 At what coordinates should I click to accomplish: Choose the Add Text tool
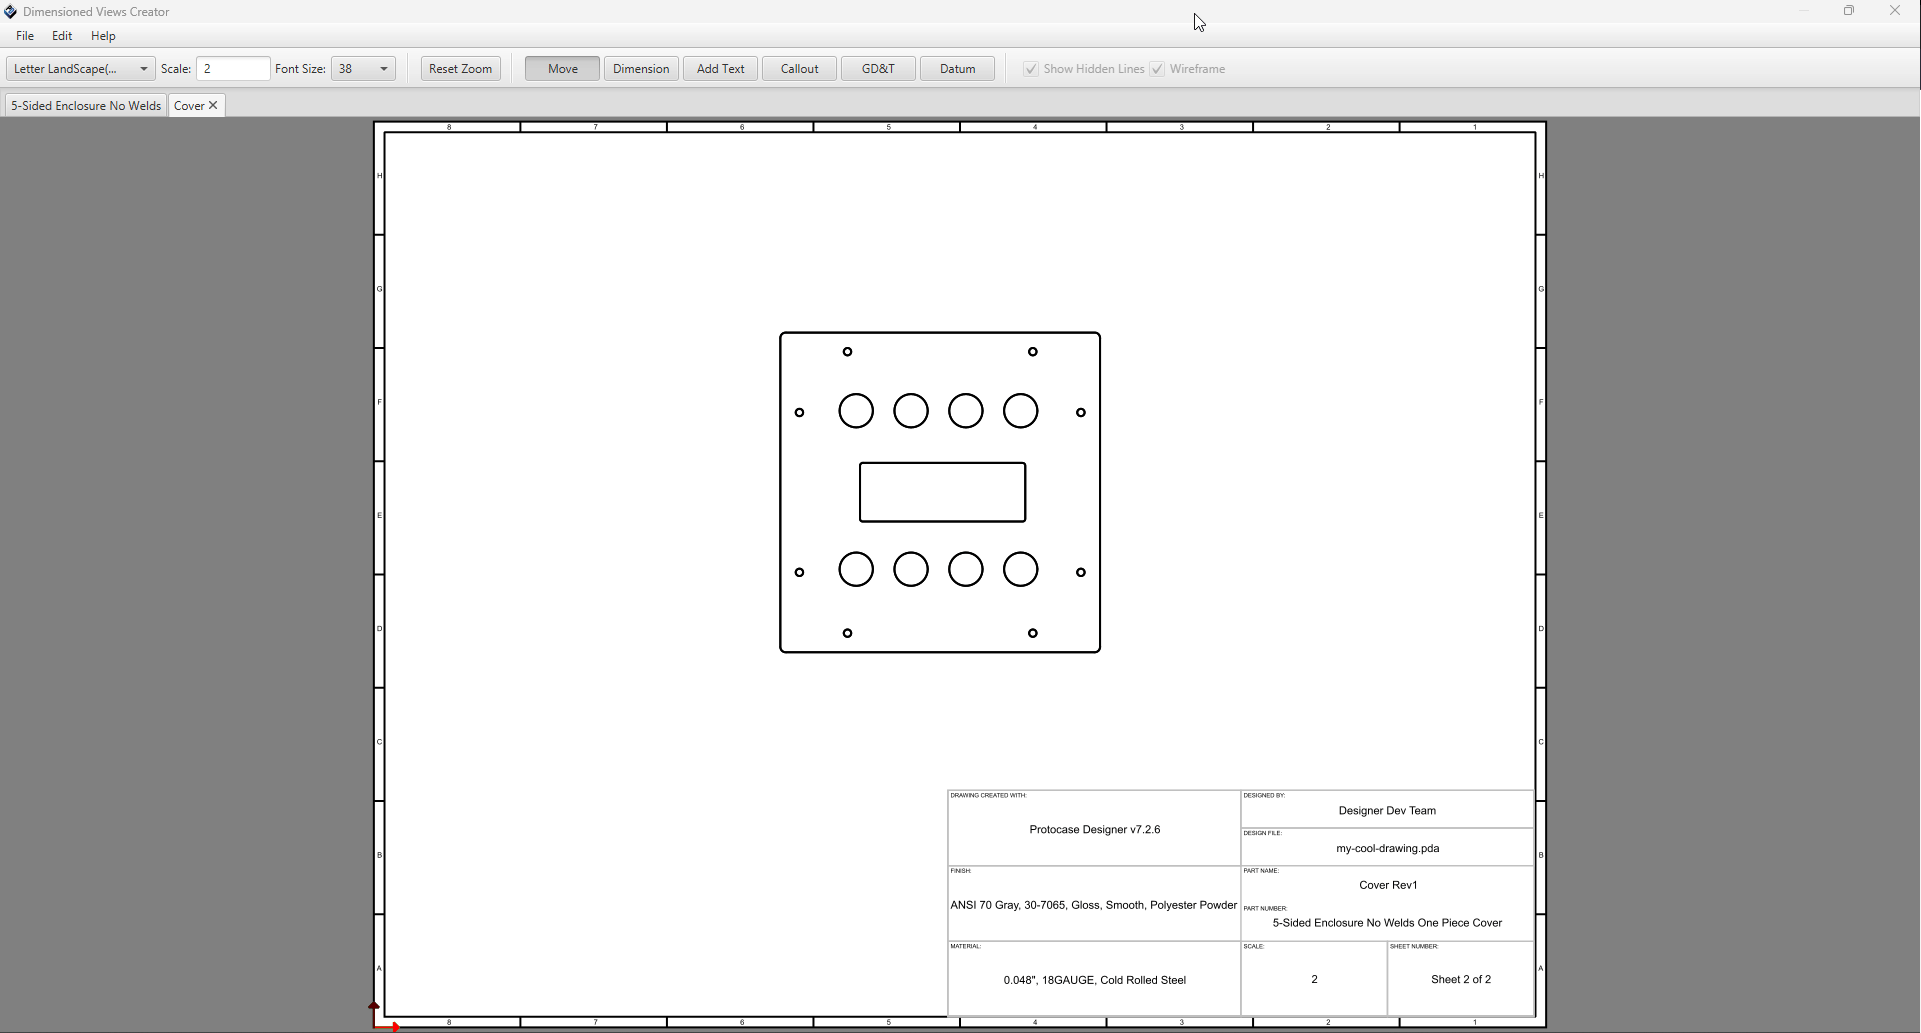[x=720, y=69]
